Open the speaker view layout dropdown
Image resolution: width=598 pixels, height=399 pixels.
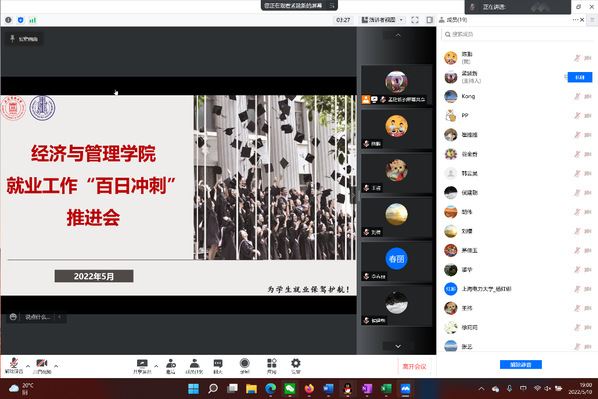[x=382, y=20]
